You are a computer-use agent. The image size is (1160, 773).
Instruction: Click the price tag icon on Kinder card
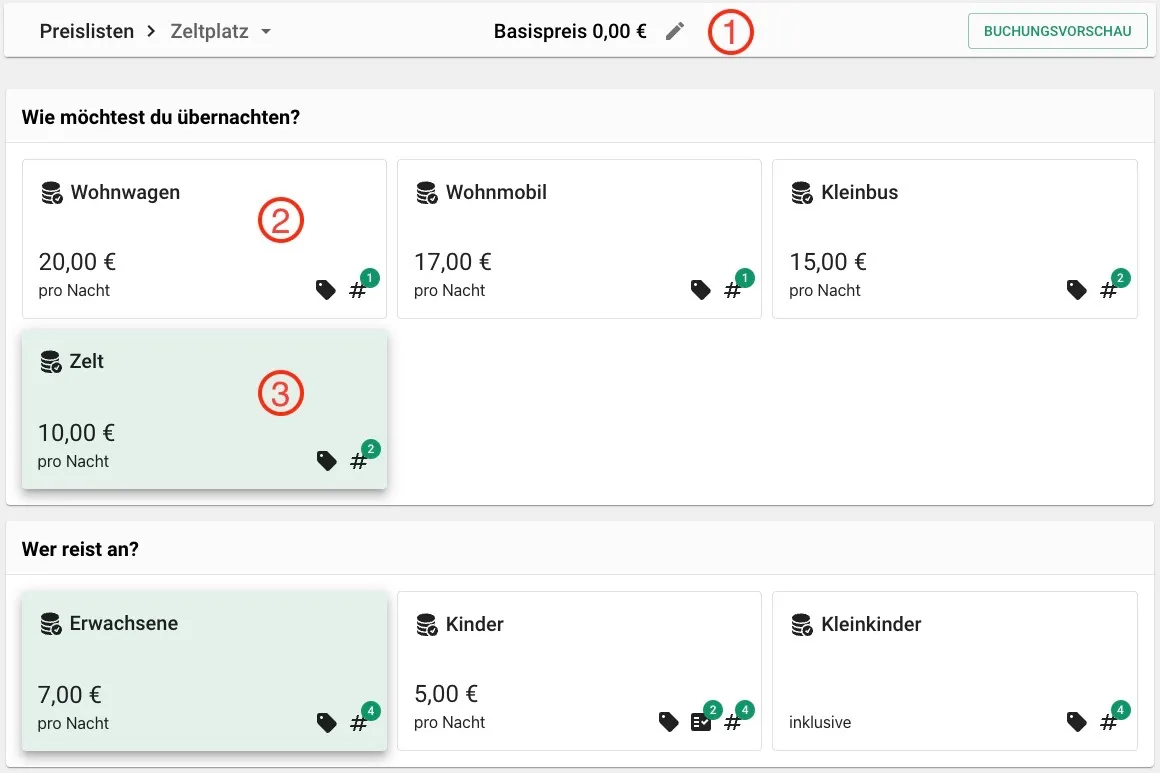tap(669, 722)
